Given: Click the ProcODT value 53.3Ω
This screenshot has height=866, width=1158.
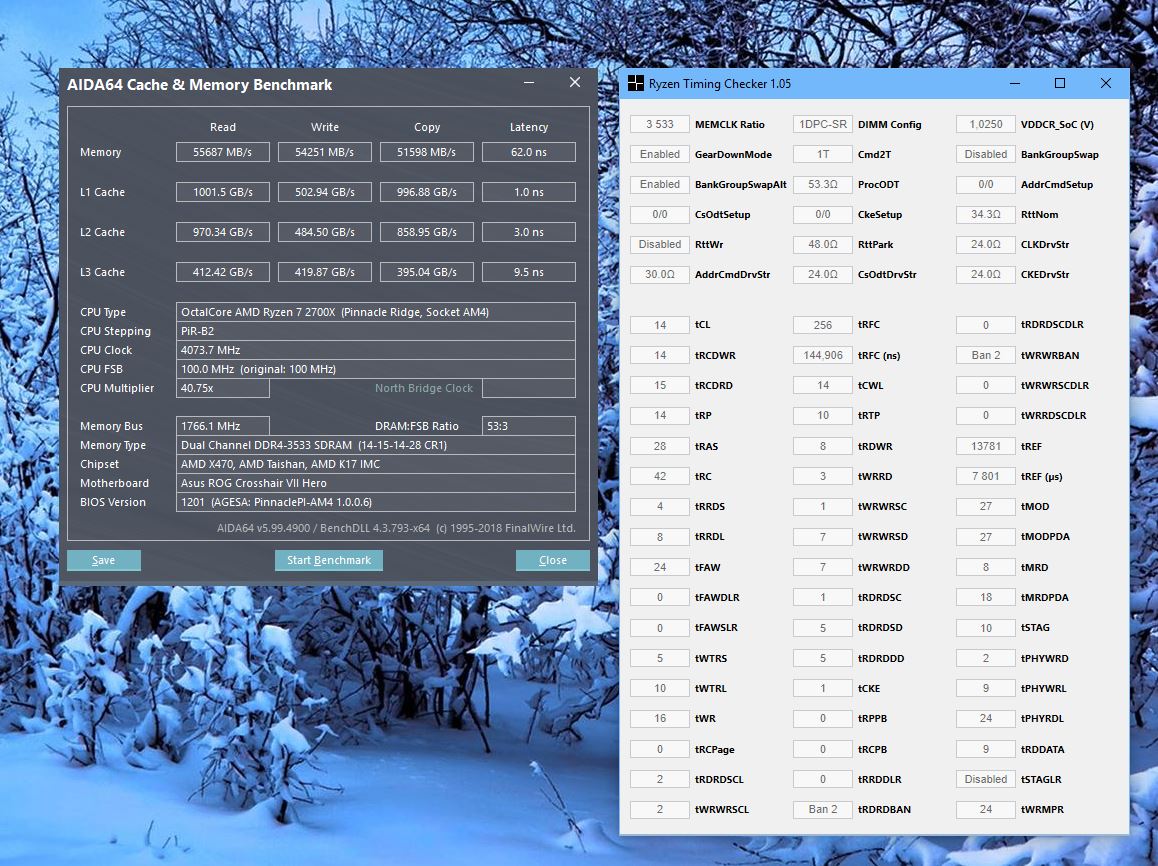Looking at the screenshot, I should [823, 185].
